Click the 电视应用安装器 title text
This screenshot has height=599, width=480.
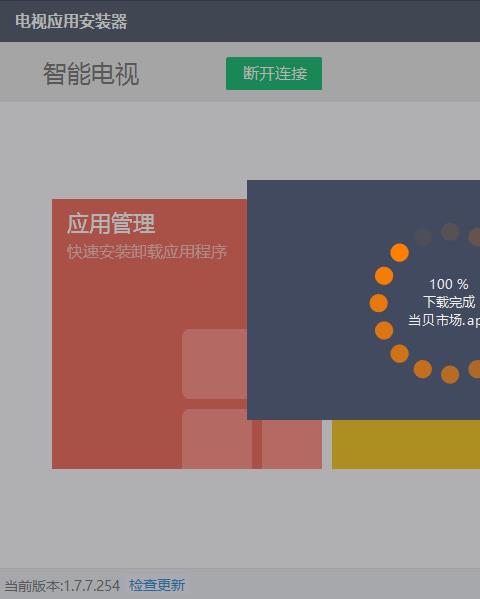click(x=71, y=21)
